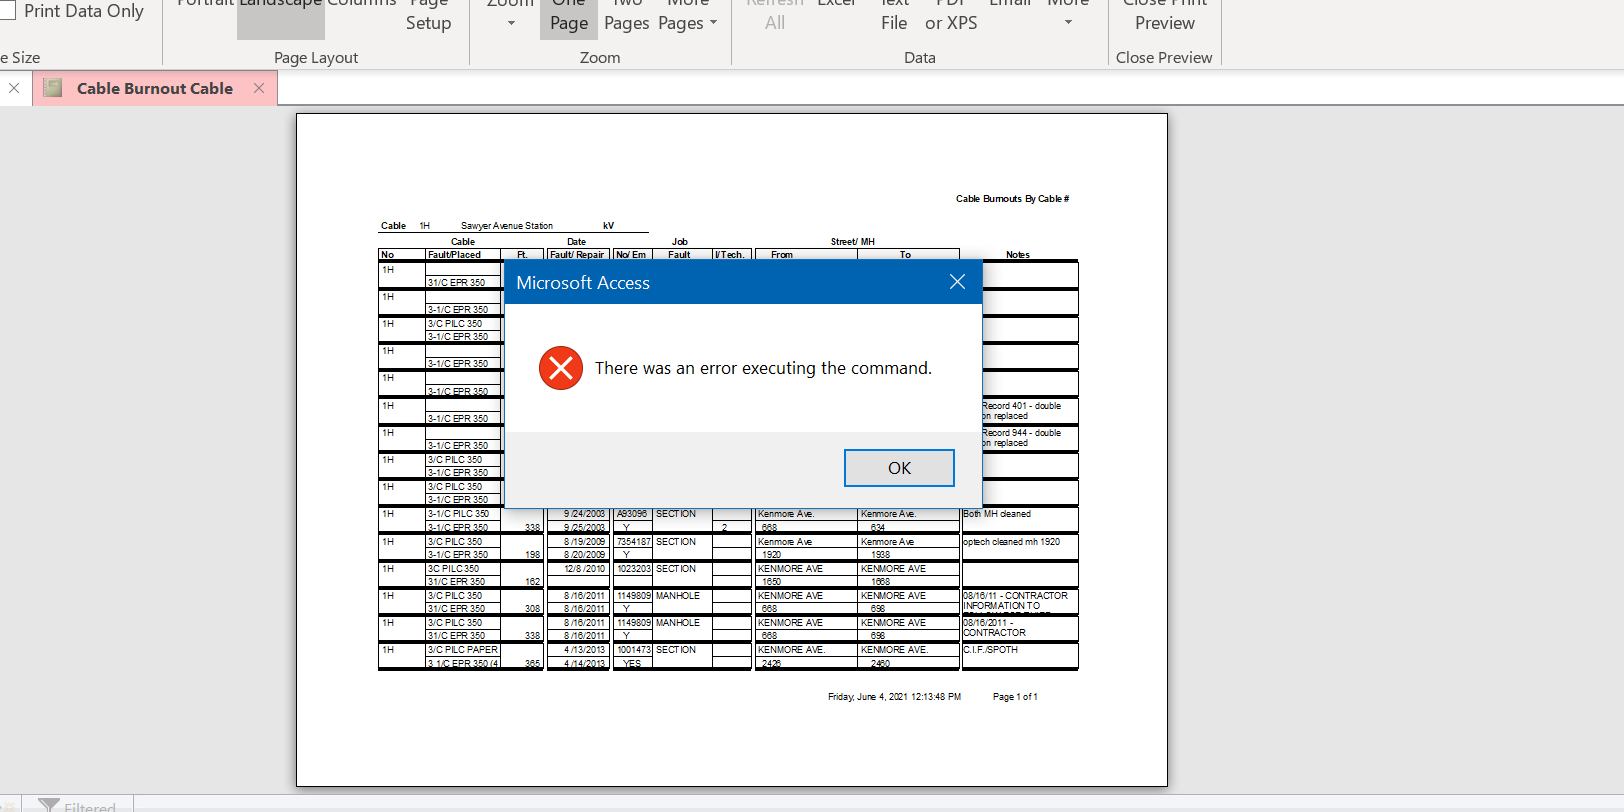Click the 'YES' cell in last row
This screenshot has width=1624, height=812.
[631, 663]
